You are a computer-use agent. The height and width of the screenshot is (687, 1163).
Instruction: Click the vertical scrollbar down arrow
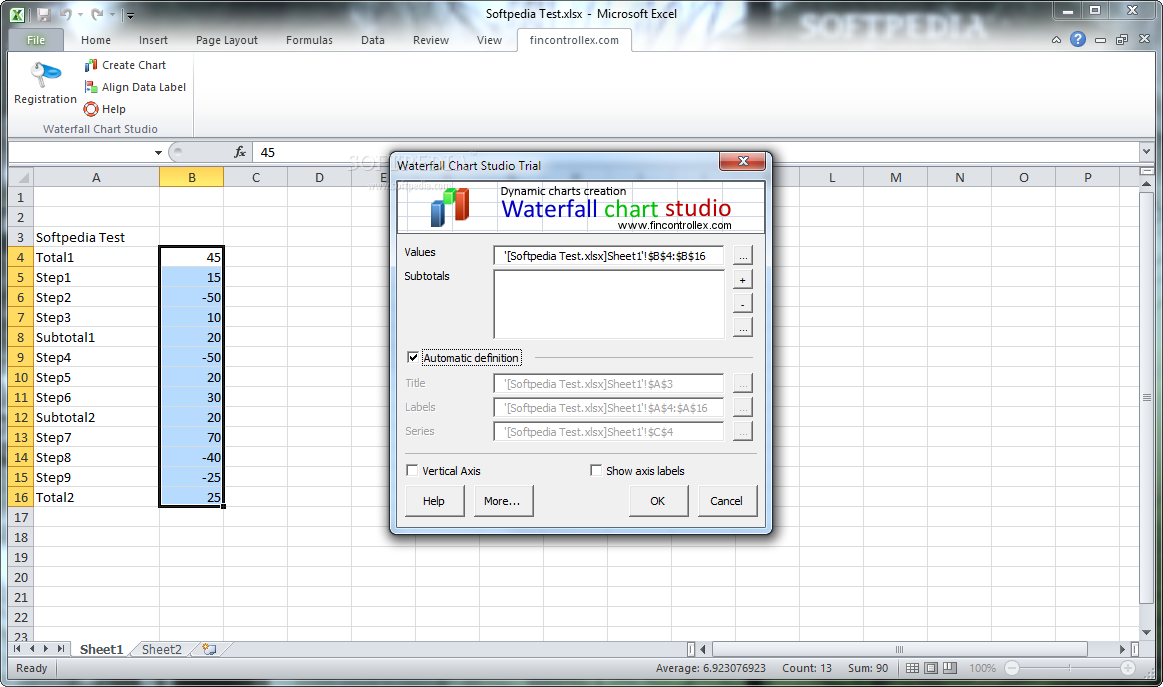click(1147, 633)
